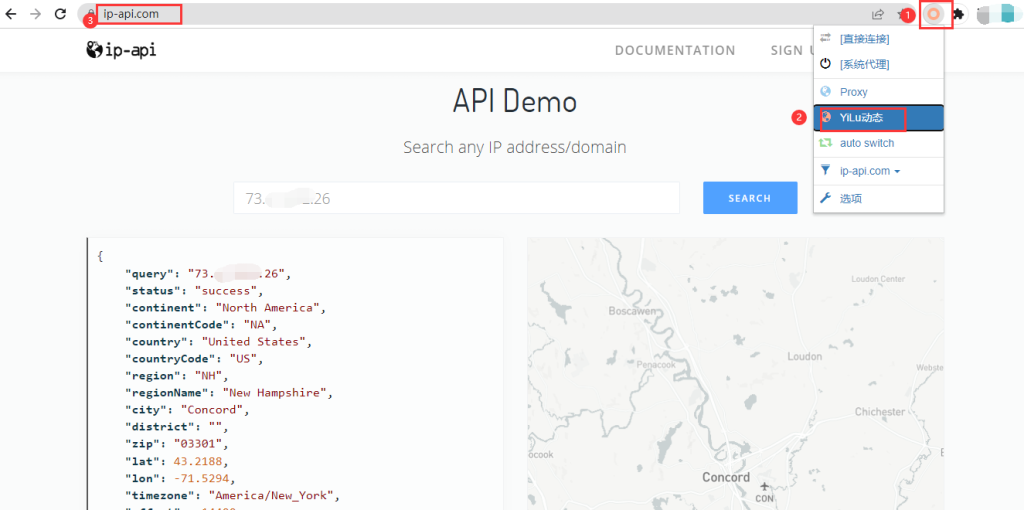Click the "US" countryCode value
Screen dimensions: 1024x510
[x=242, y=359]
